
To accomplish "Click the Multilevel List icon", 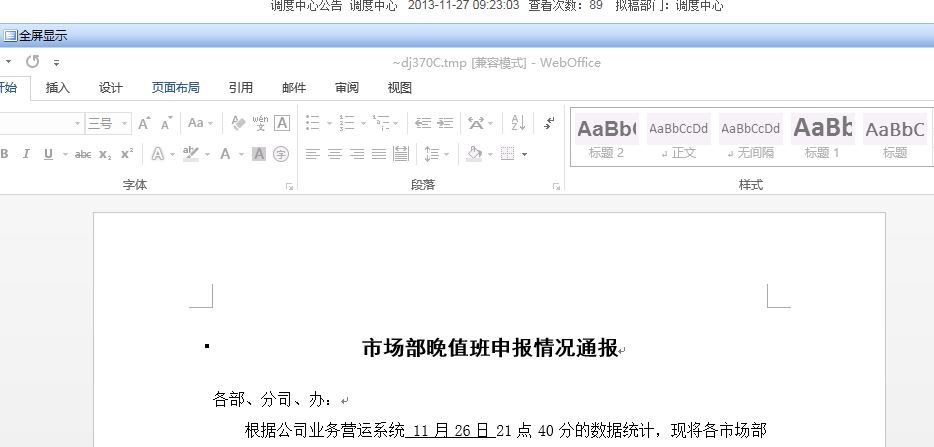I will pyautogui.click(x=381, y=123).
